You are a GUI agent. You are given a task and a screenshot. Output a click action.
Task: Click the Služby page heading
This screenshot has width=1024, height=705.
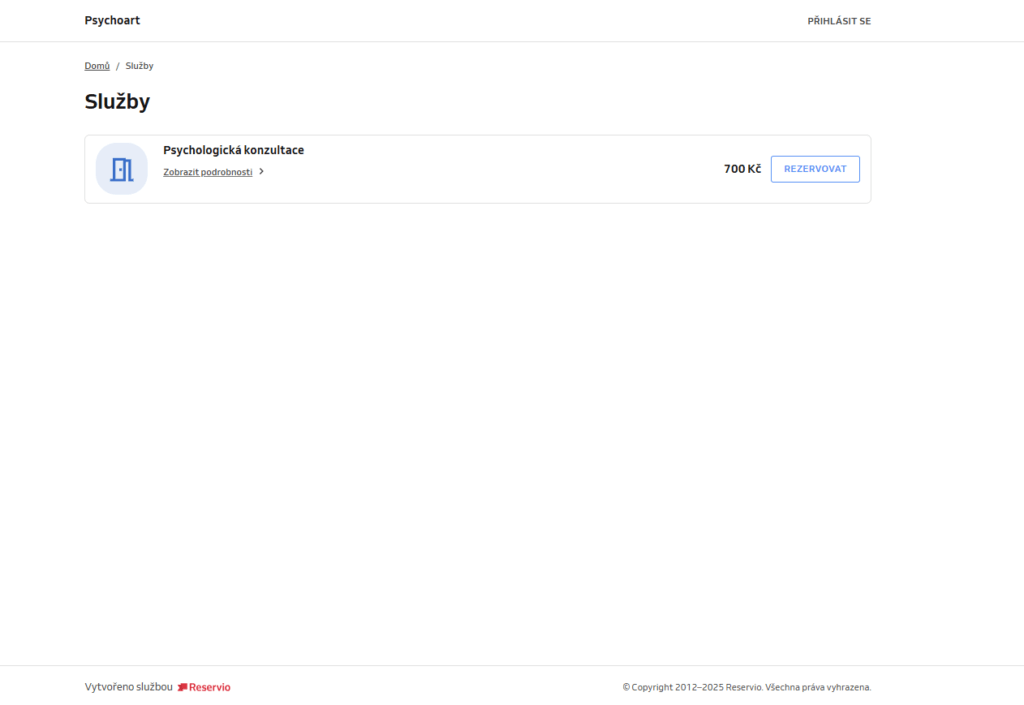117,101
